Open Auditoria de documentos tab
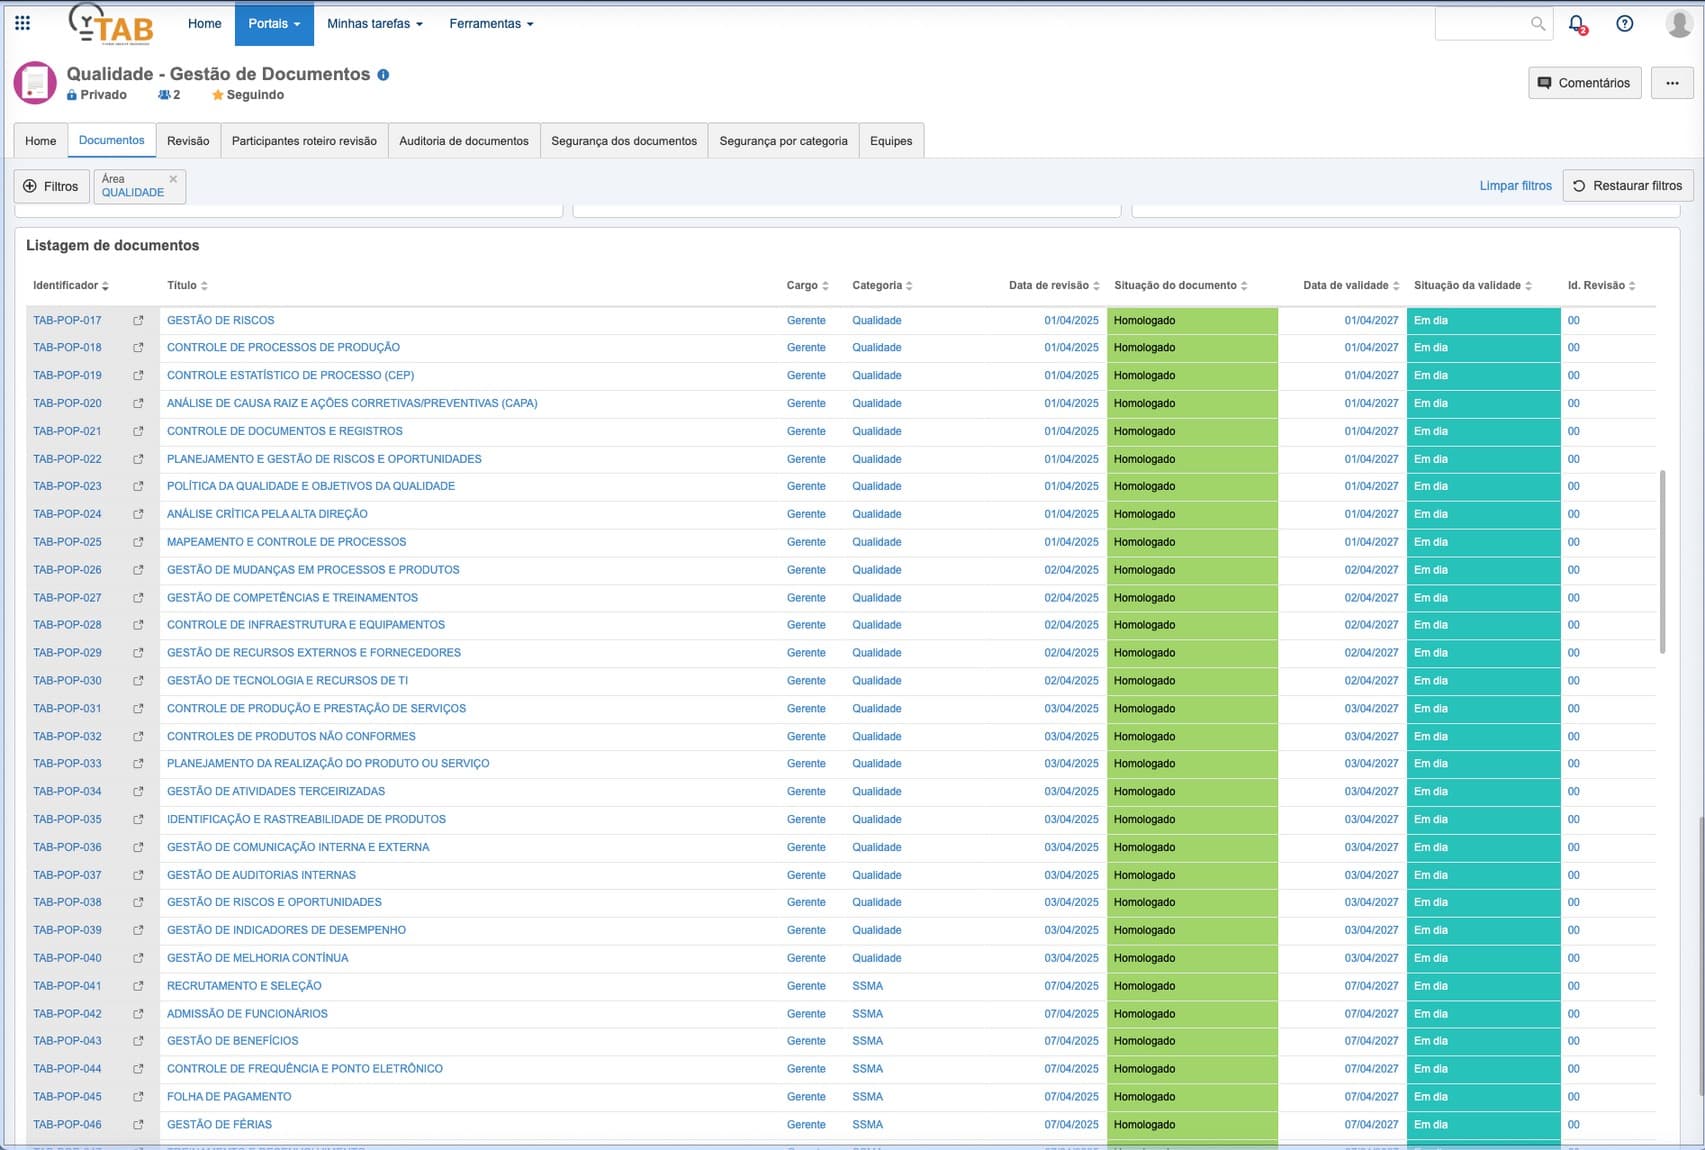Image resolution: width=1705 pixels, height=1150 pixels. click(464, 141)
